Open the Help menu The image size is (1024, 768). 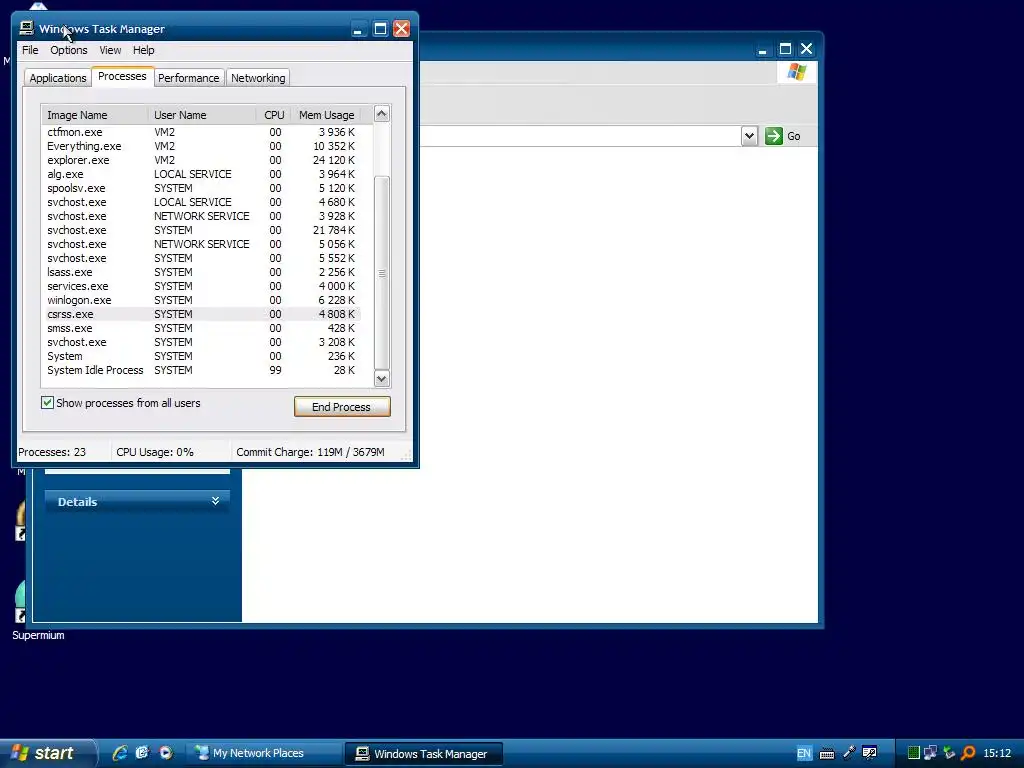pyautogui.click(x=144, y=50)
